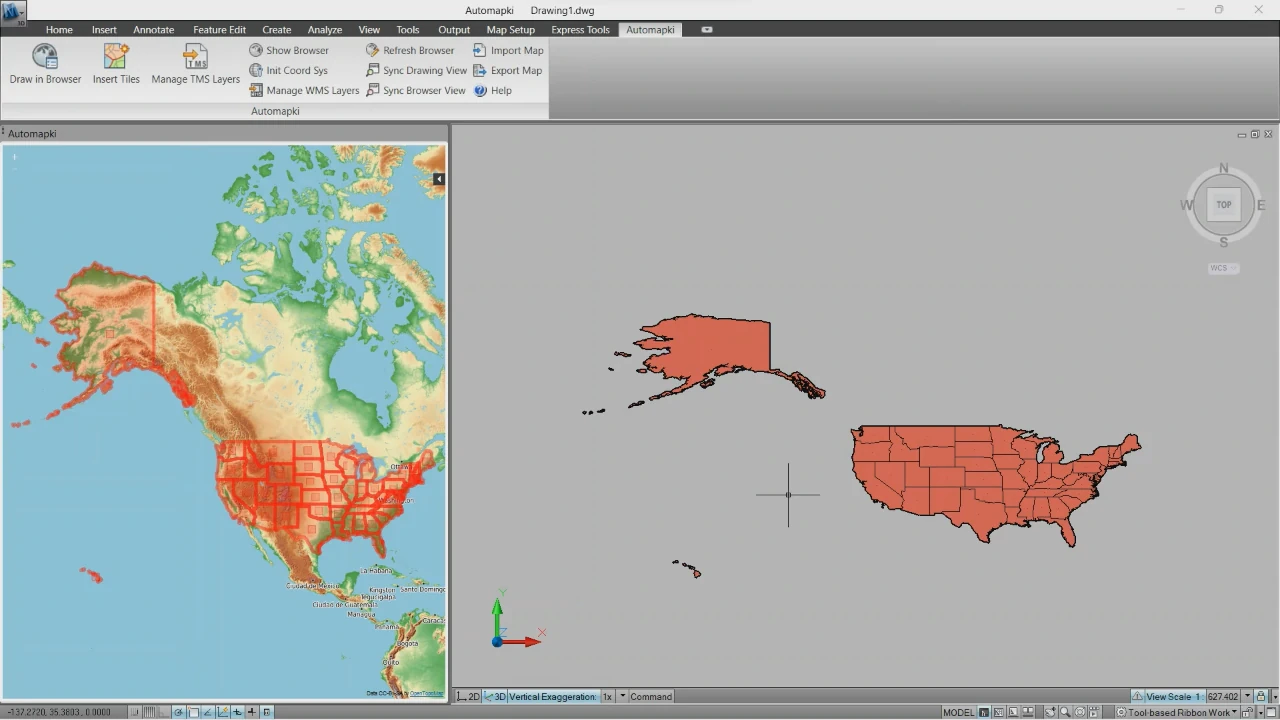The image size is (1280, 720).
Task: Click the View Scale value field
Action: (1222, 696)
